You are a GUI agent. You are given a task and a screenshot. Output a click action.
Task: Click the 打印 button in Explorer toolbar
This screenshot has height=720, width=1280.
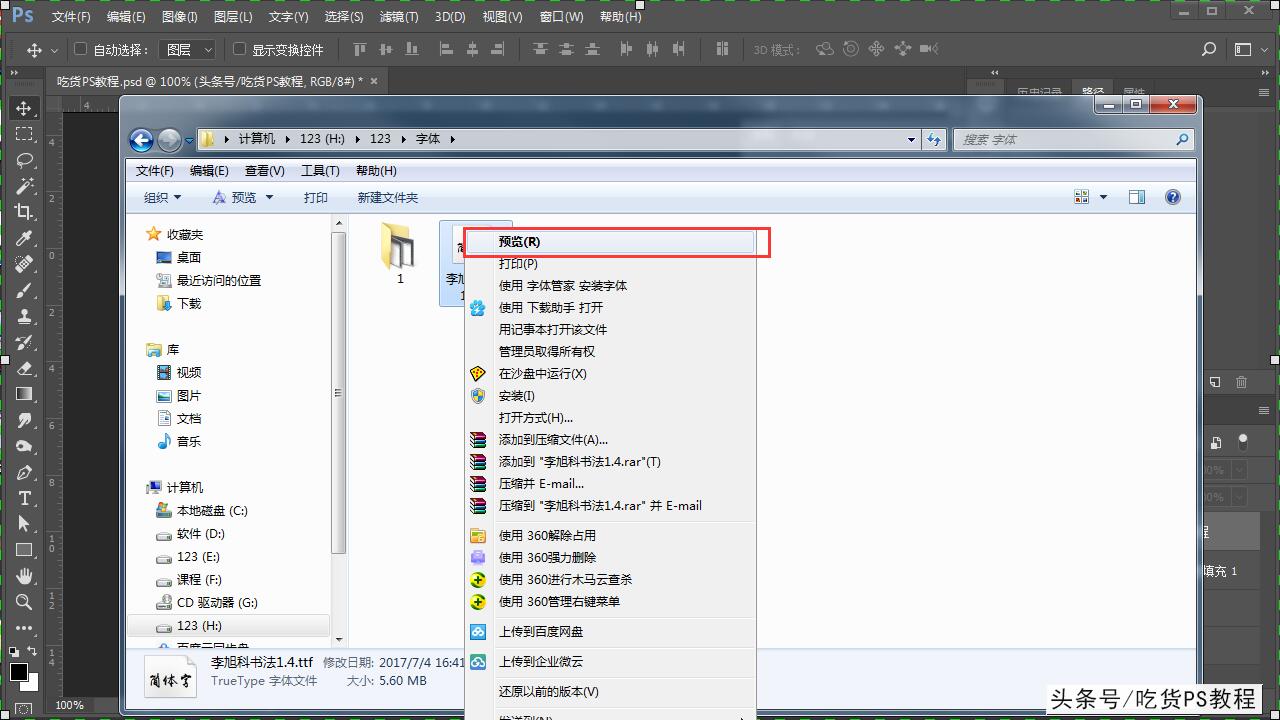(x=316, y=197)
